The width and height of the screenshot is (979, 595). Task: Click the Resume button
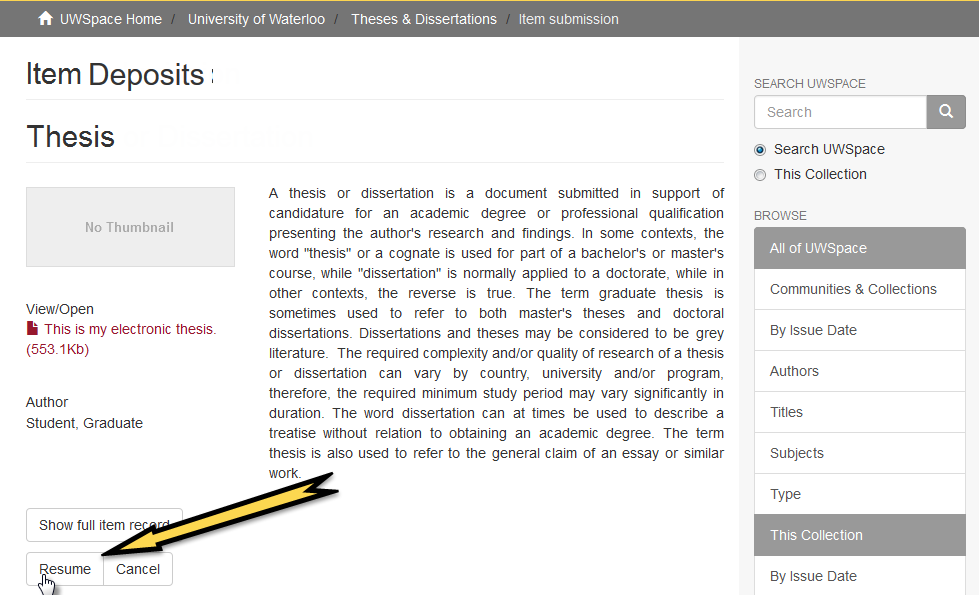click(64, 568)
